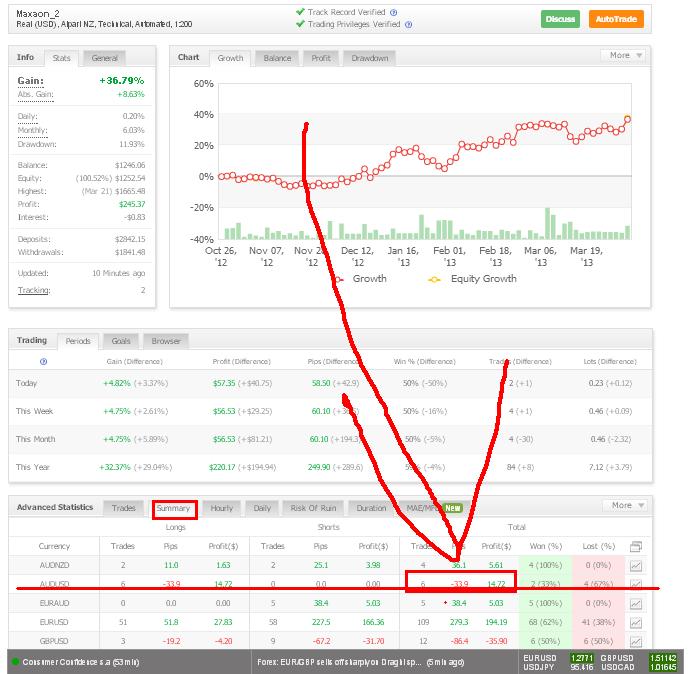Click the EURUSD currency row name
This screenshot has height=674, width=690.
click(x=54, y=622)
